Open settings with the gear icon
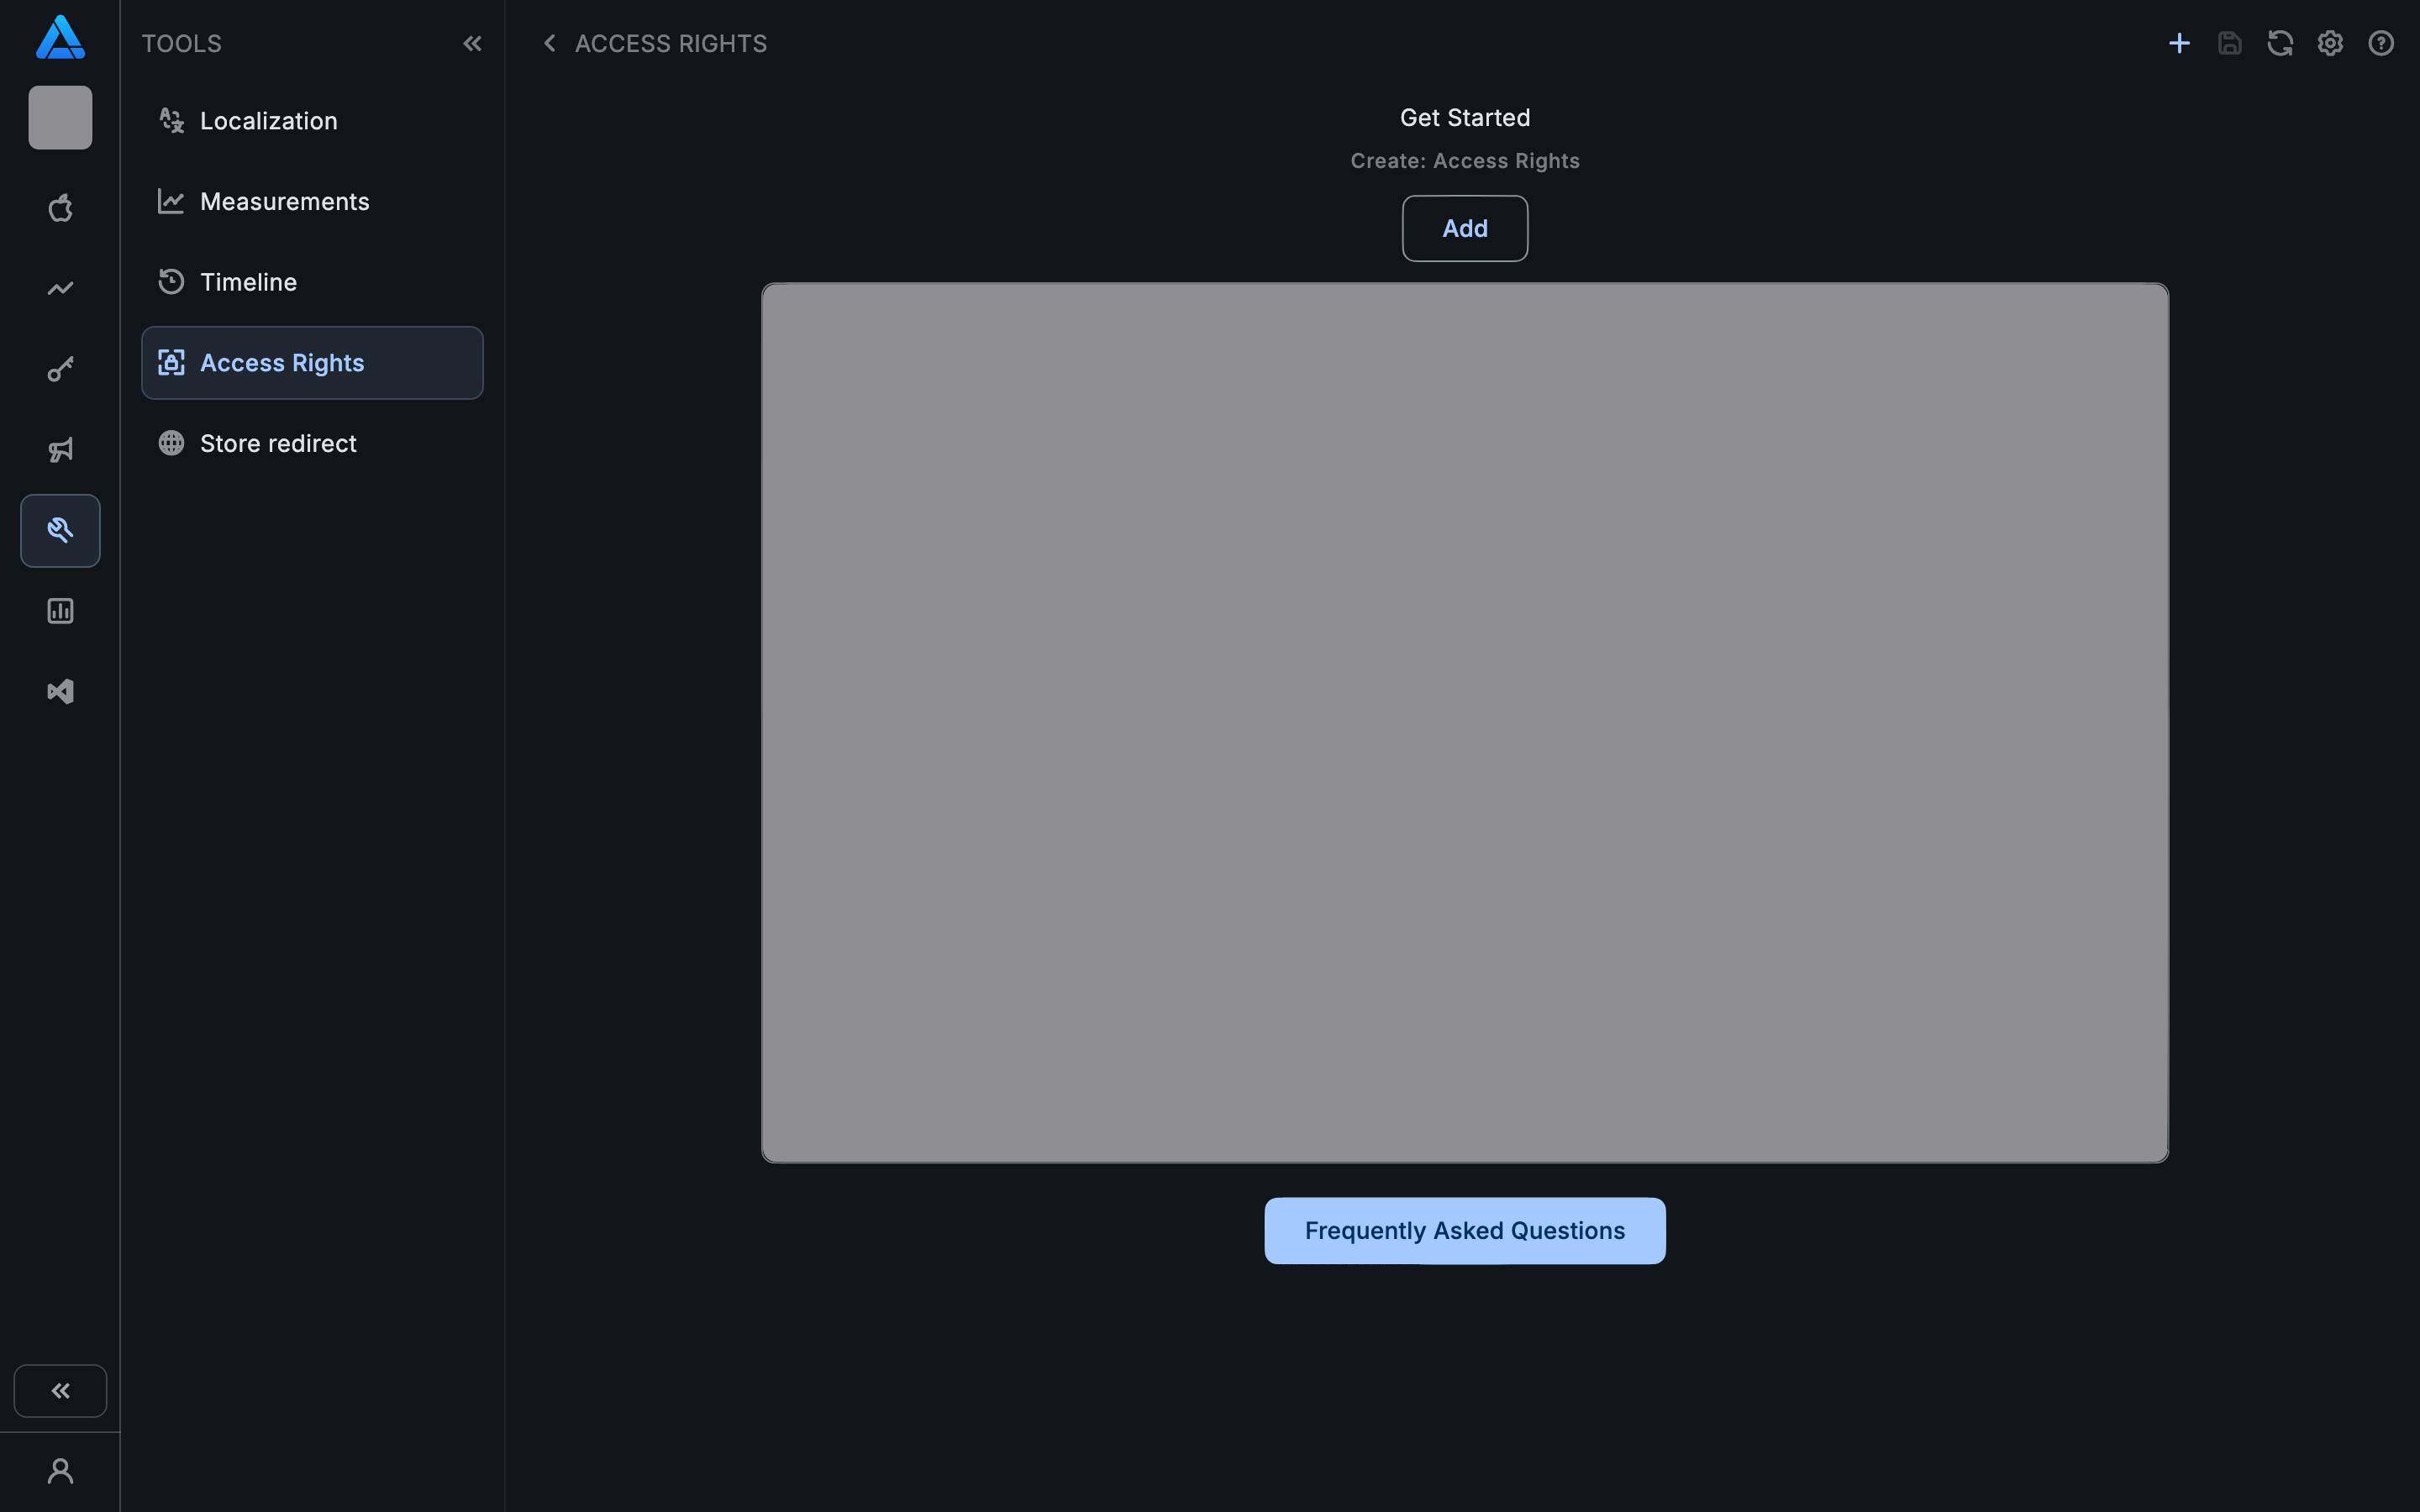 (x=2330, y=43)
